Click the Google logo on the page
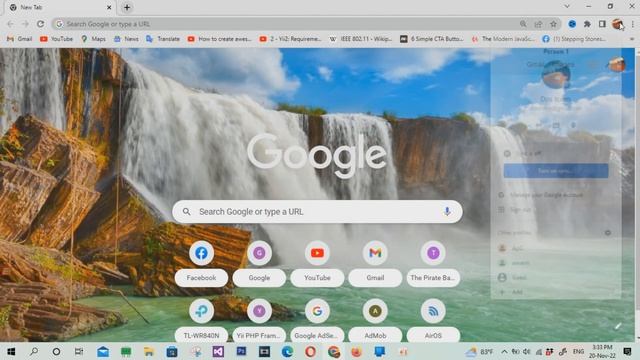 [317, 156]
